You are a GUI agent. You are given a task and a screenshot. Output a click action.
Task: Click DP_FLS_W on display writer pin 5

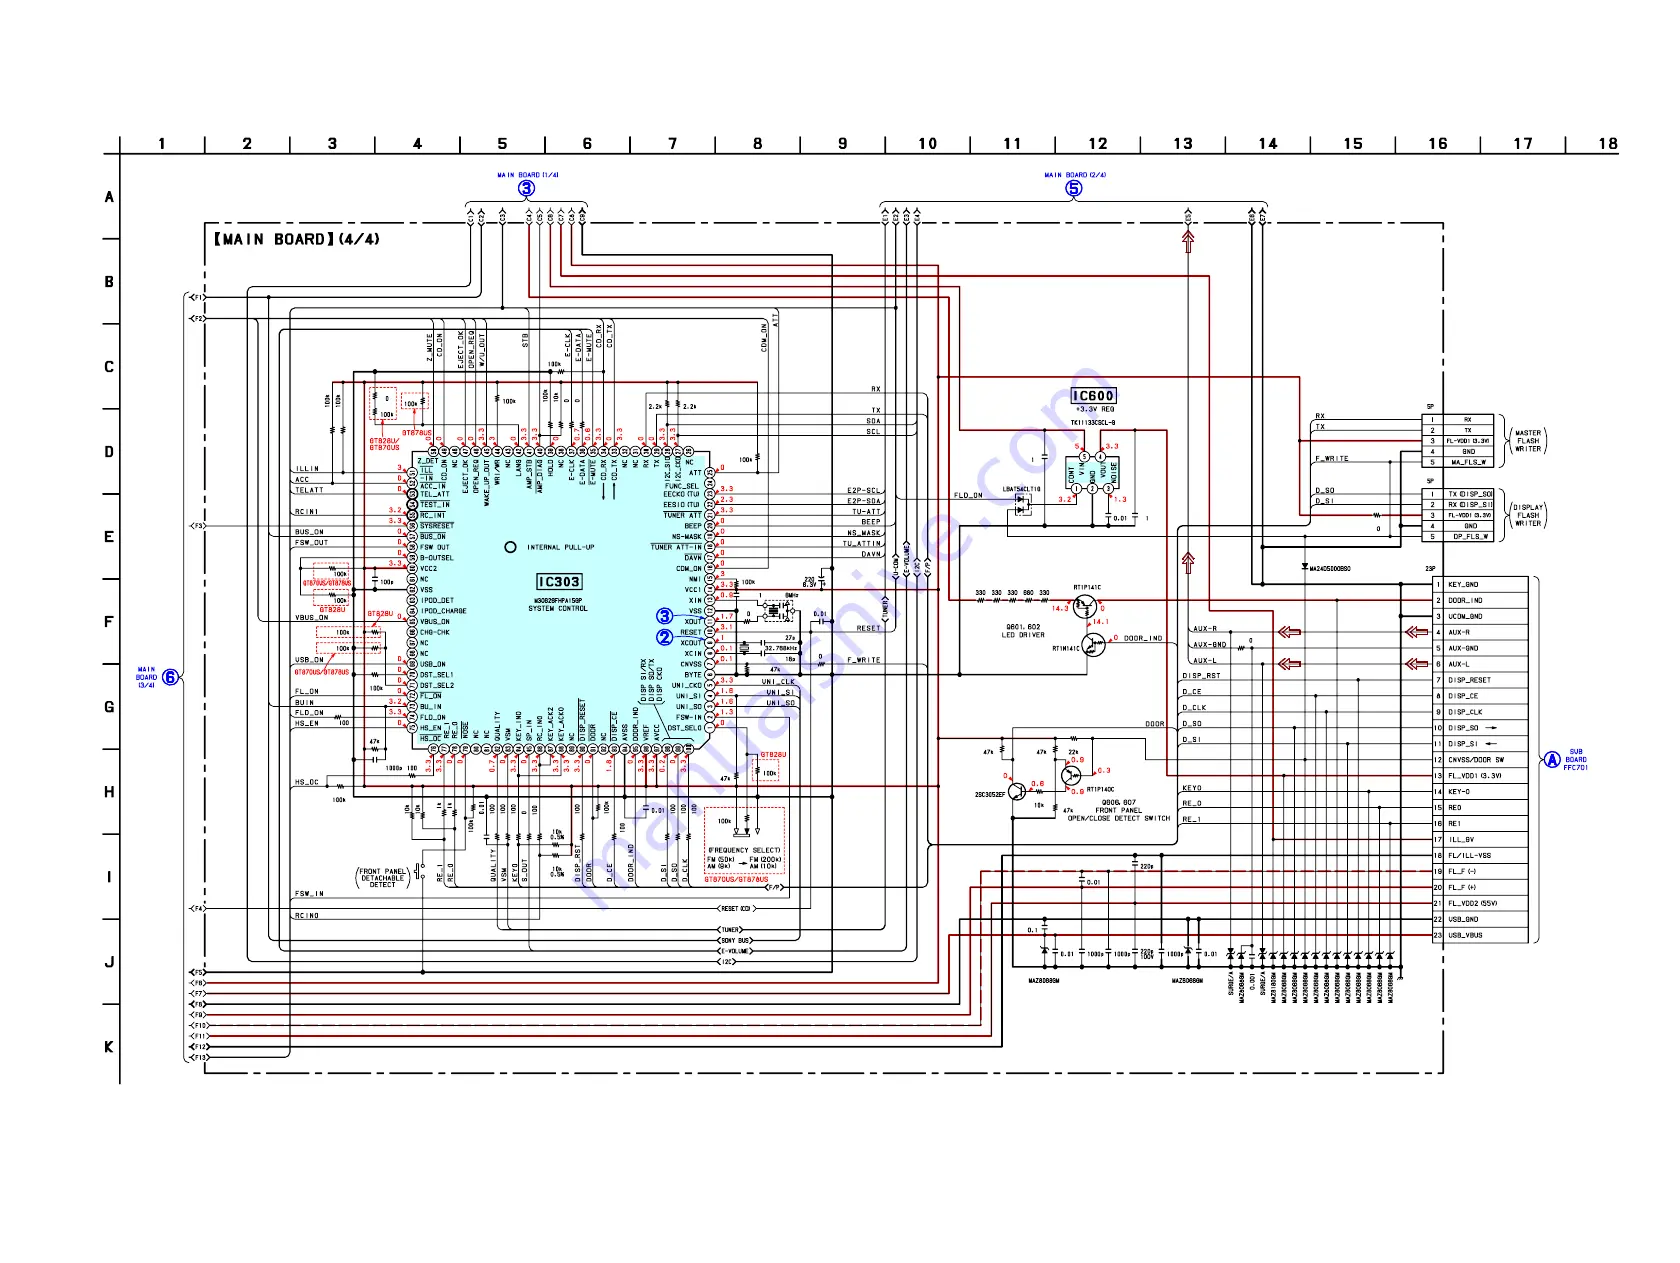click(1470, 537)
